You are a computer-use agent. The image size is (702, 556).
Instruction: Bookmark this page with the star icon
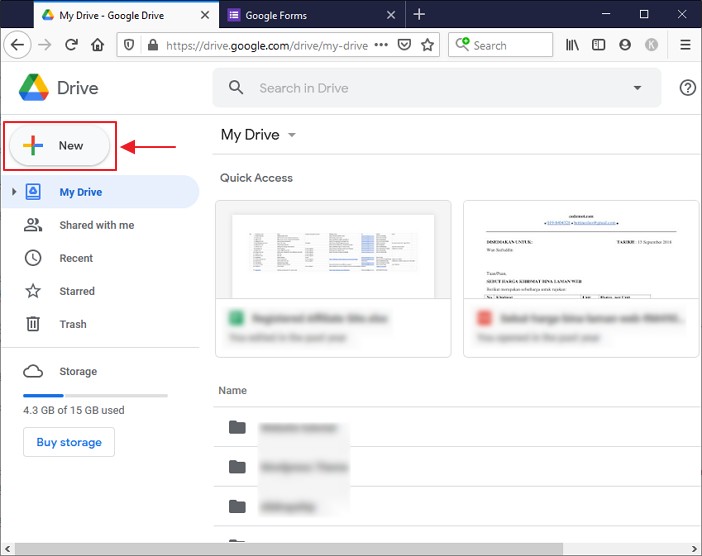[x=428, y=45]
